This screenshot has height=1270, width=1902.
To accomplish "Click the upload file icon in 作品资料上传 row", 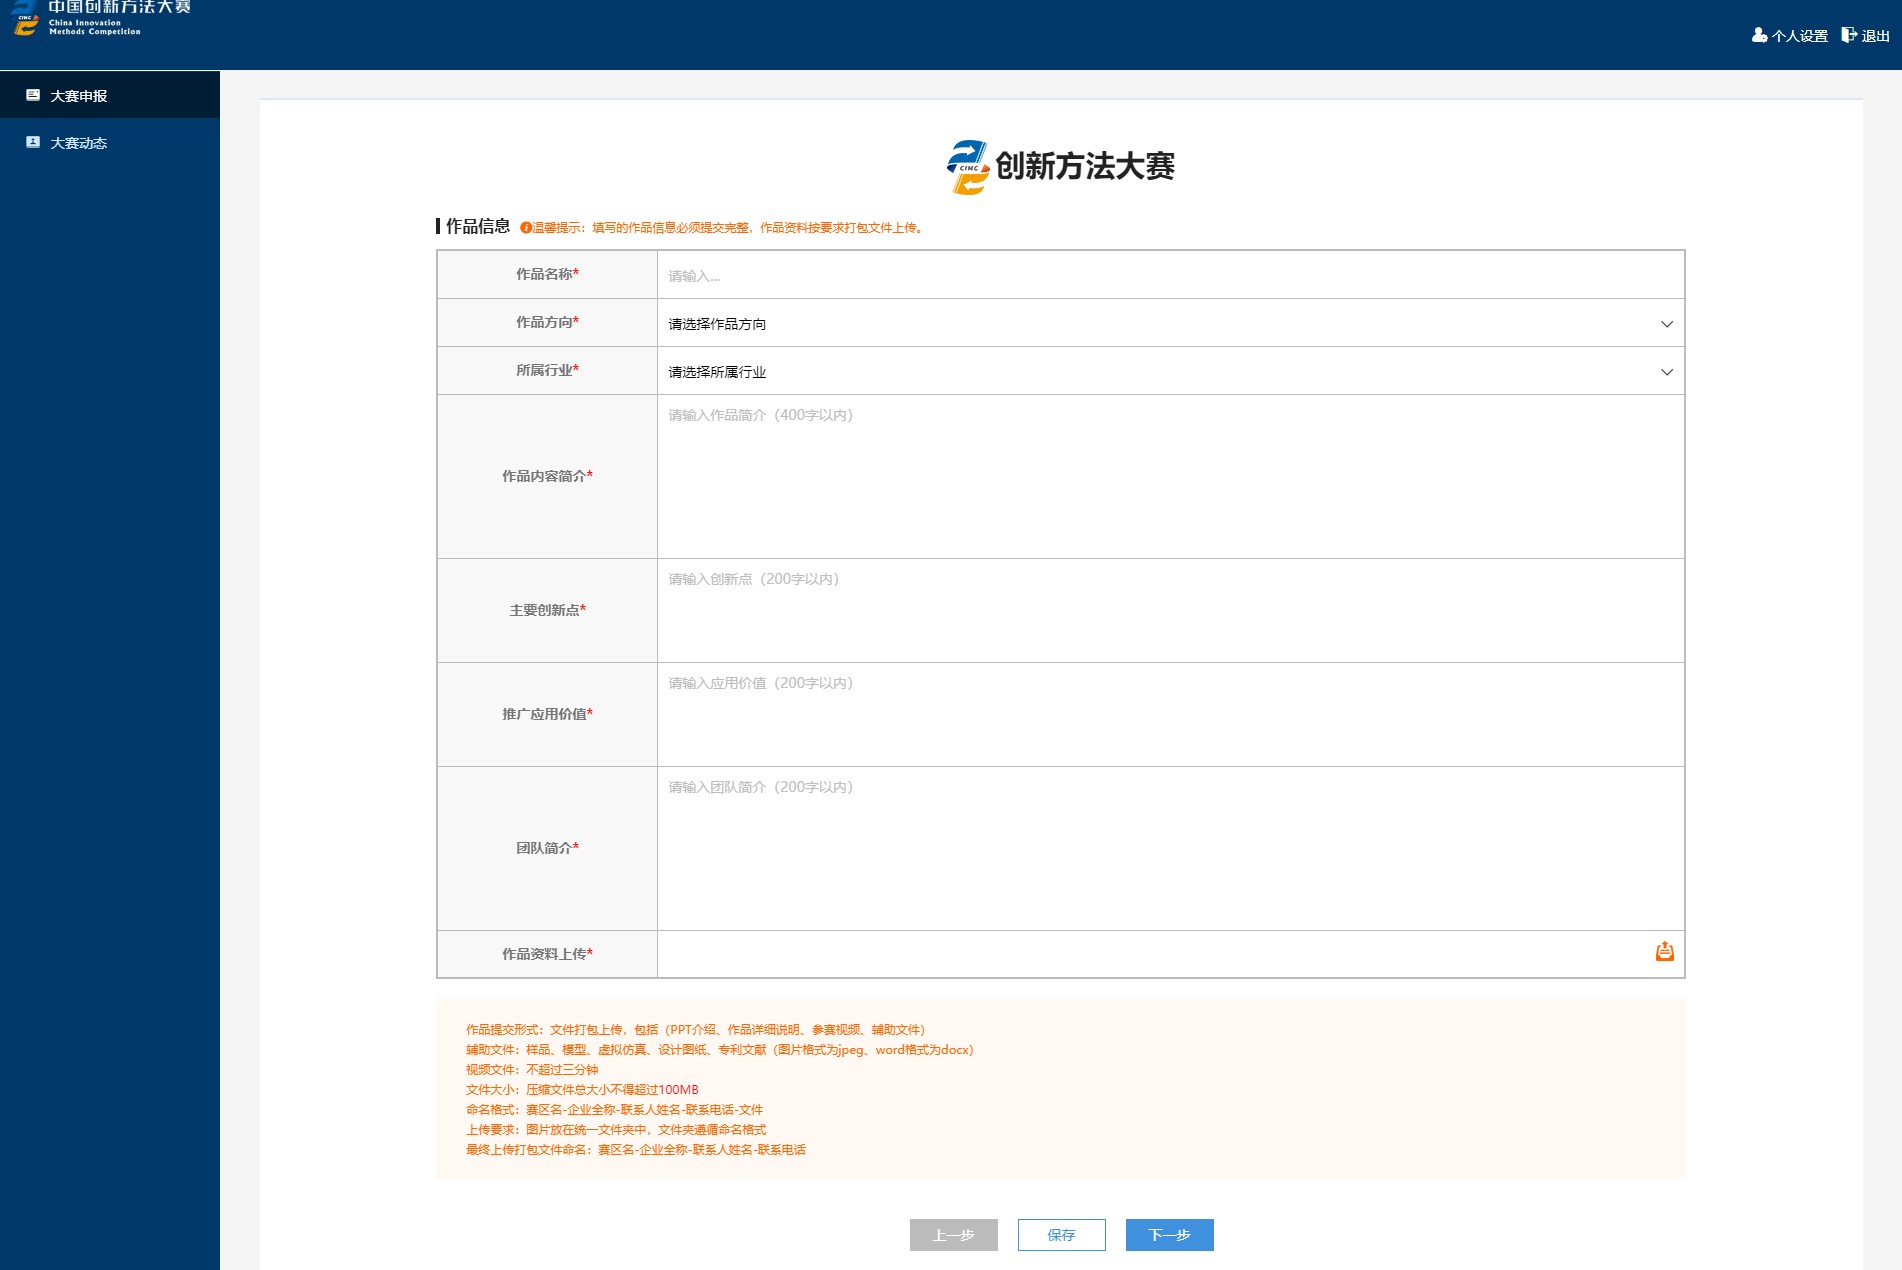I will pyautogui.click(x=1664, y=952).
